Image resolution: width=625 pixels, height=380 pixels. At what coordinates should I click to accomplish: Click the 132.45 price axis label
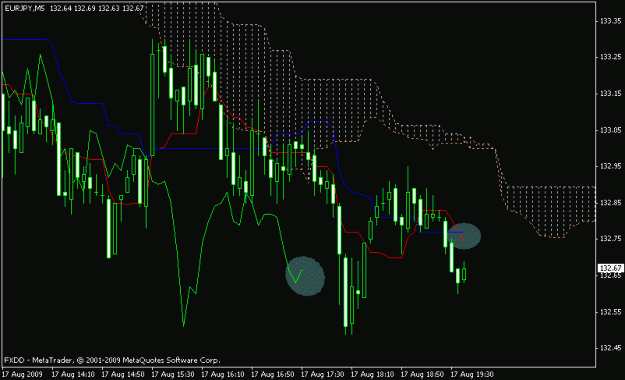point(611,348)
